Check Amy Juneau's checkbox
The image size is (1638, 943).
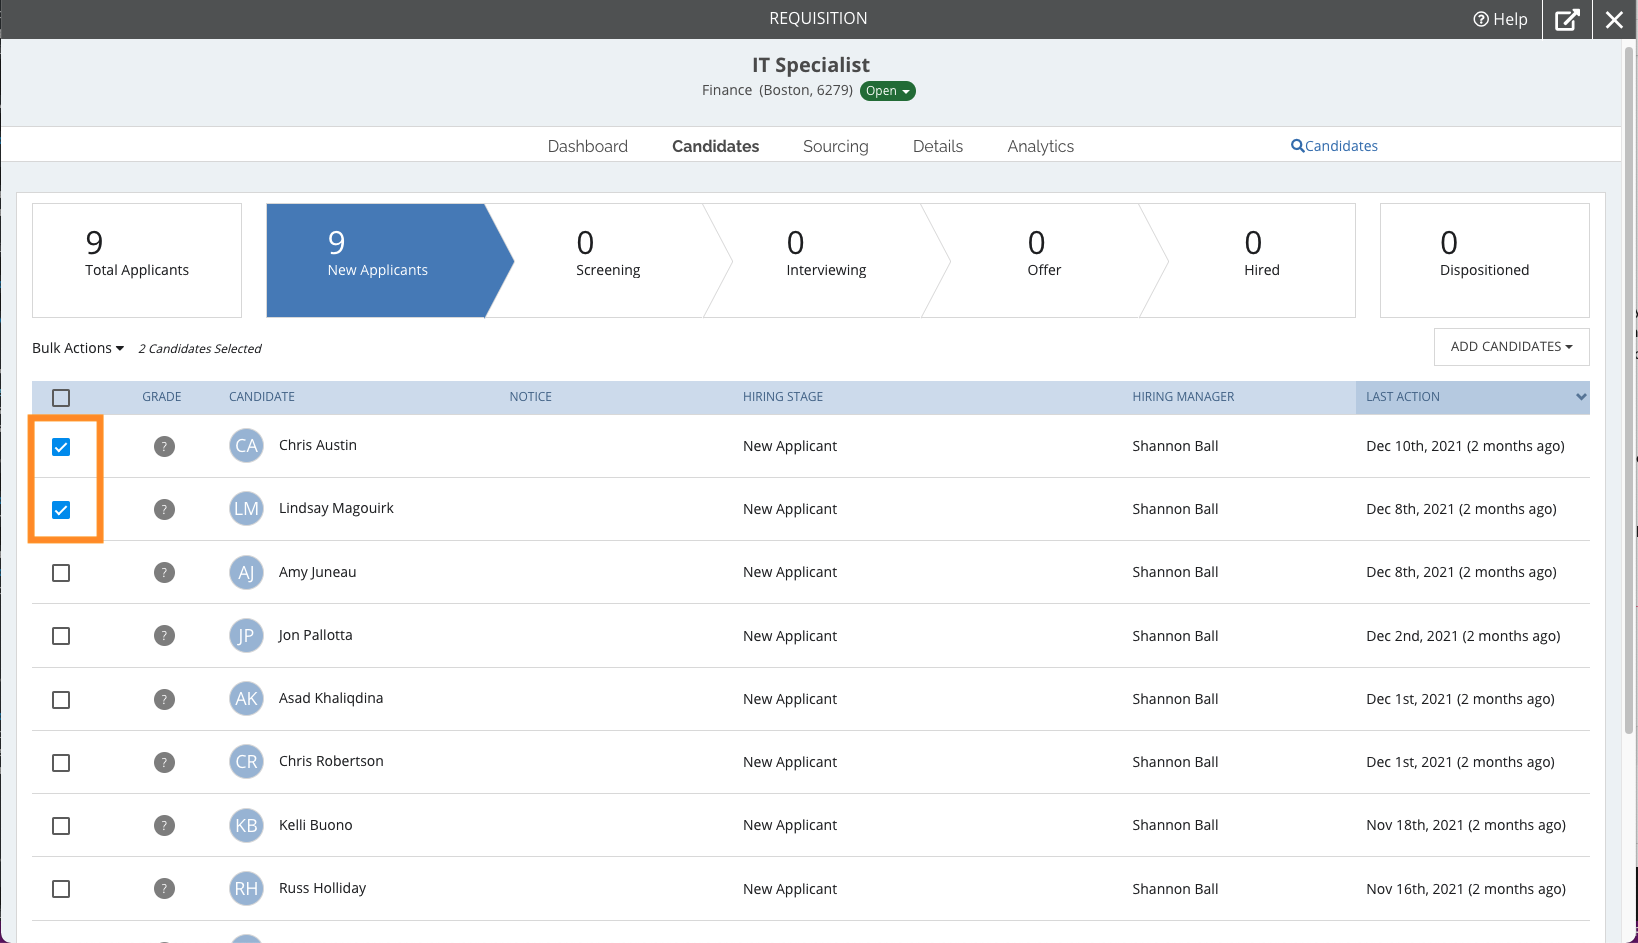point(61,573)
